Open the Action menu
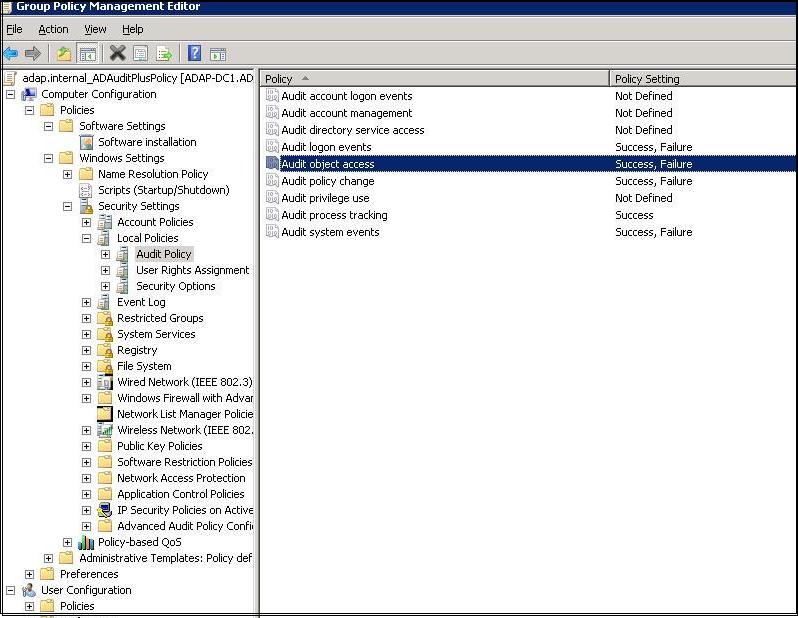 tap(53, 30)
